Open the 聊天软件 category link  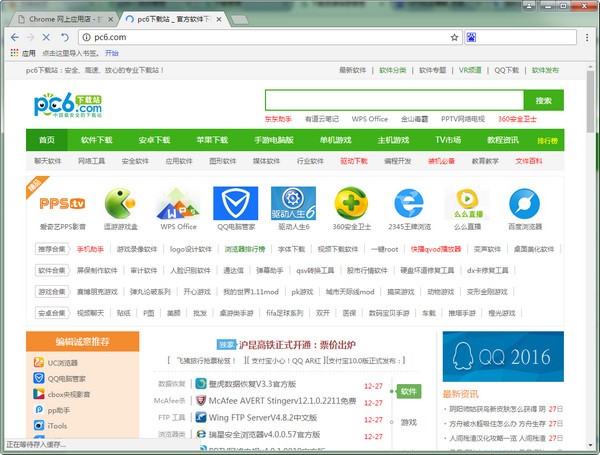pos(48,161)
